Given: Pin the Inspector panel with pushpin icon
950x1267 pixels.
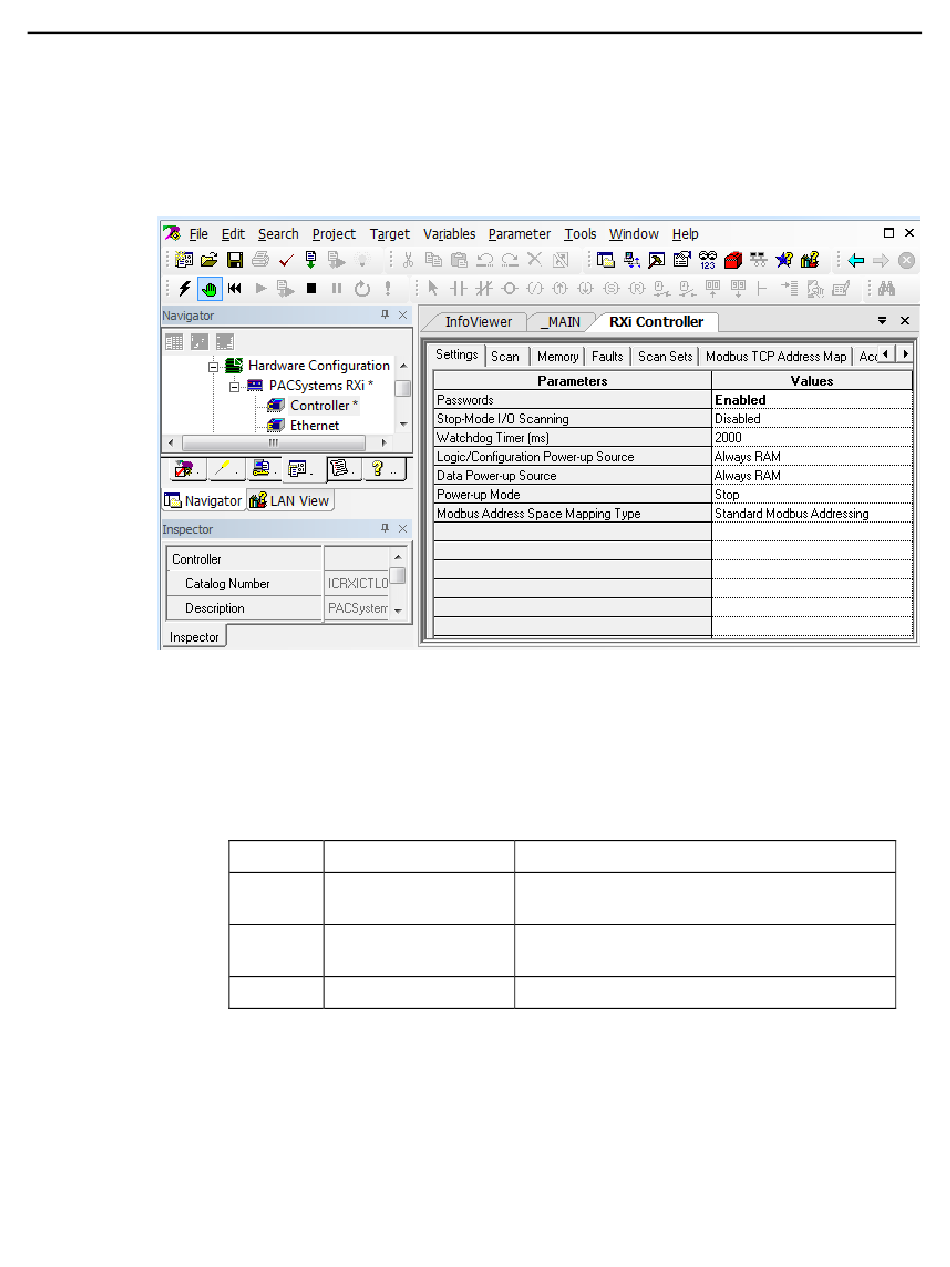Looking at the screenshot, I should (384, 528).
